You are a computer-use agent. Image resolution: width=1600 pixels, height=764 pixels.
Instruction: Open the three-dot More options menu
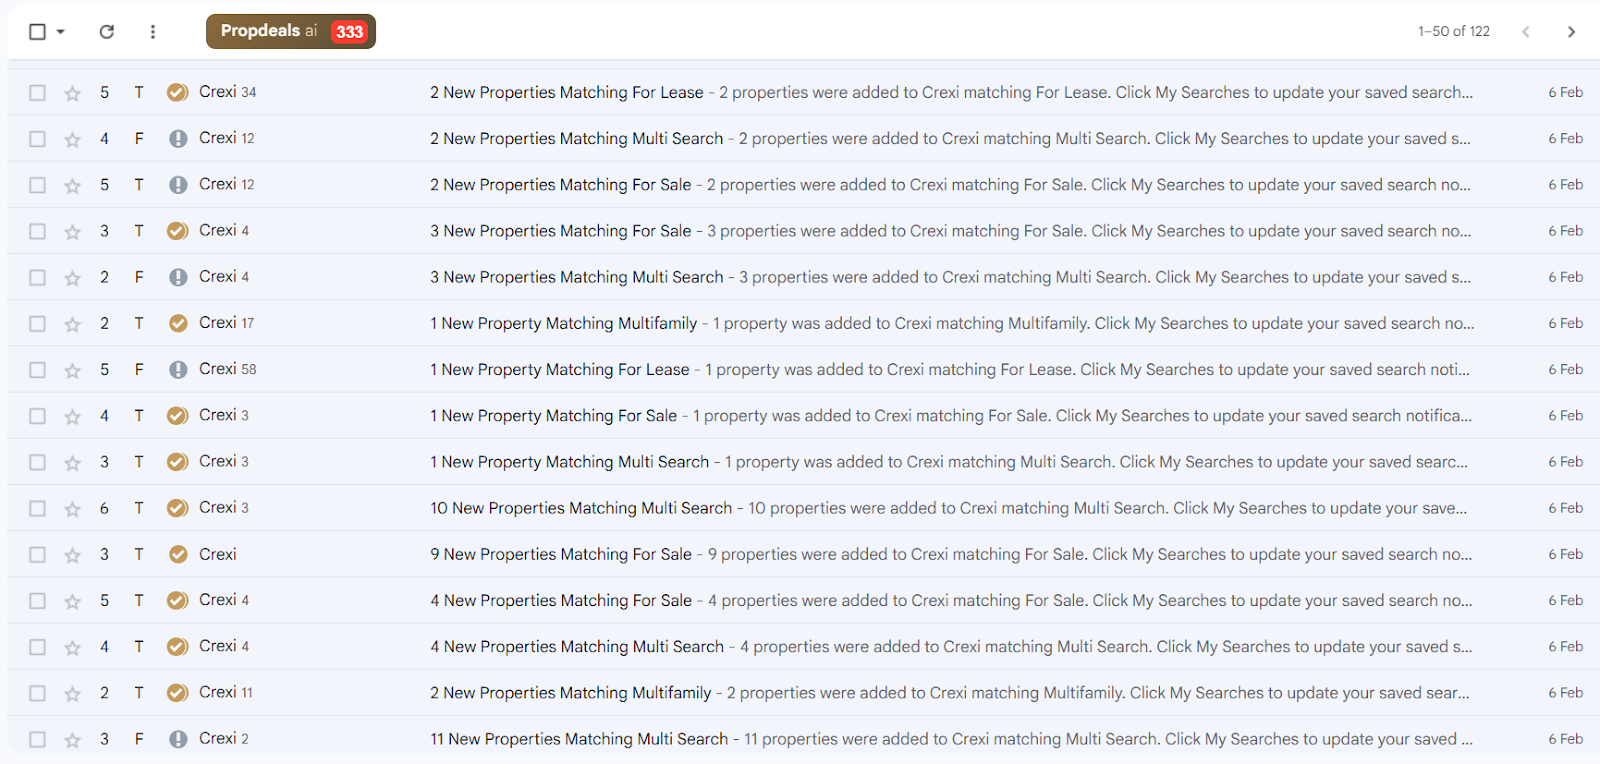point(153,32)
